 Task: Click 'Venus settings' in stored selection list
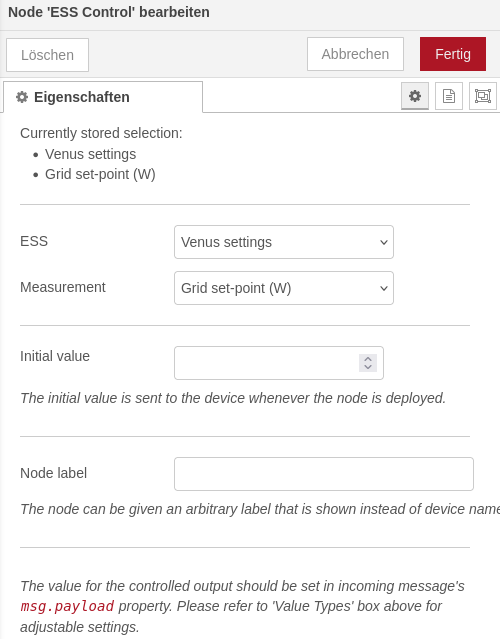(x=90, y=154)
